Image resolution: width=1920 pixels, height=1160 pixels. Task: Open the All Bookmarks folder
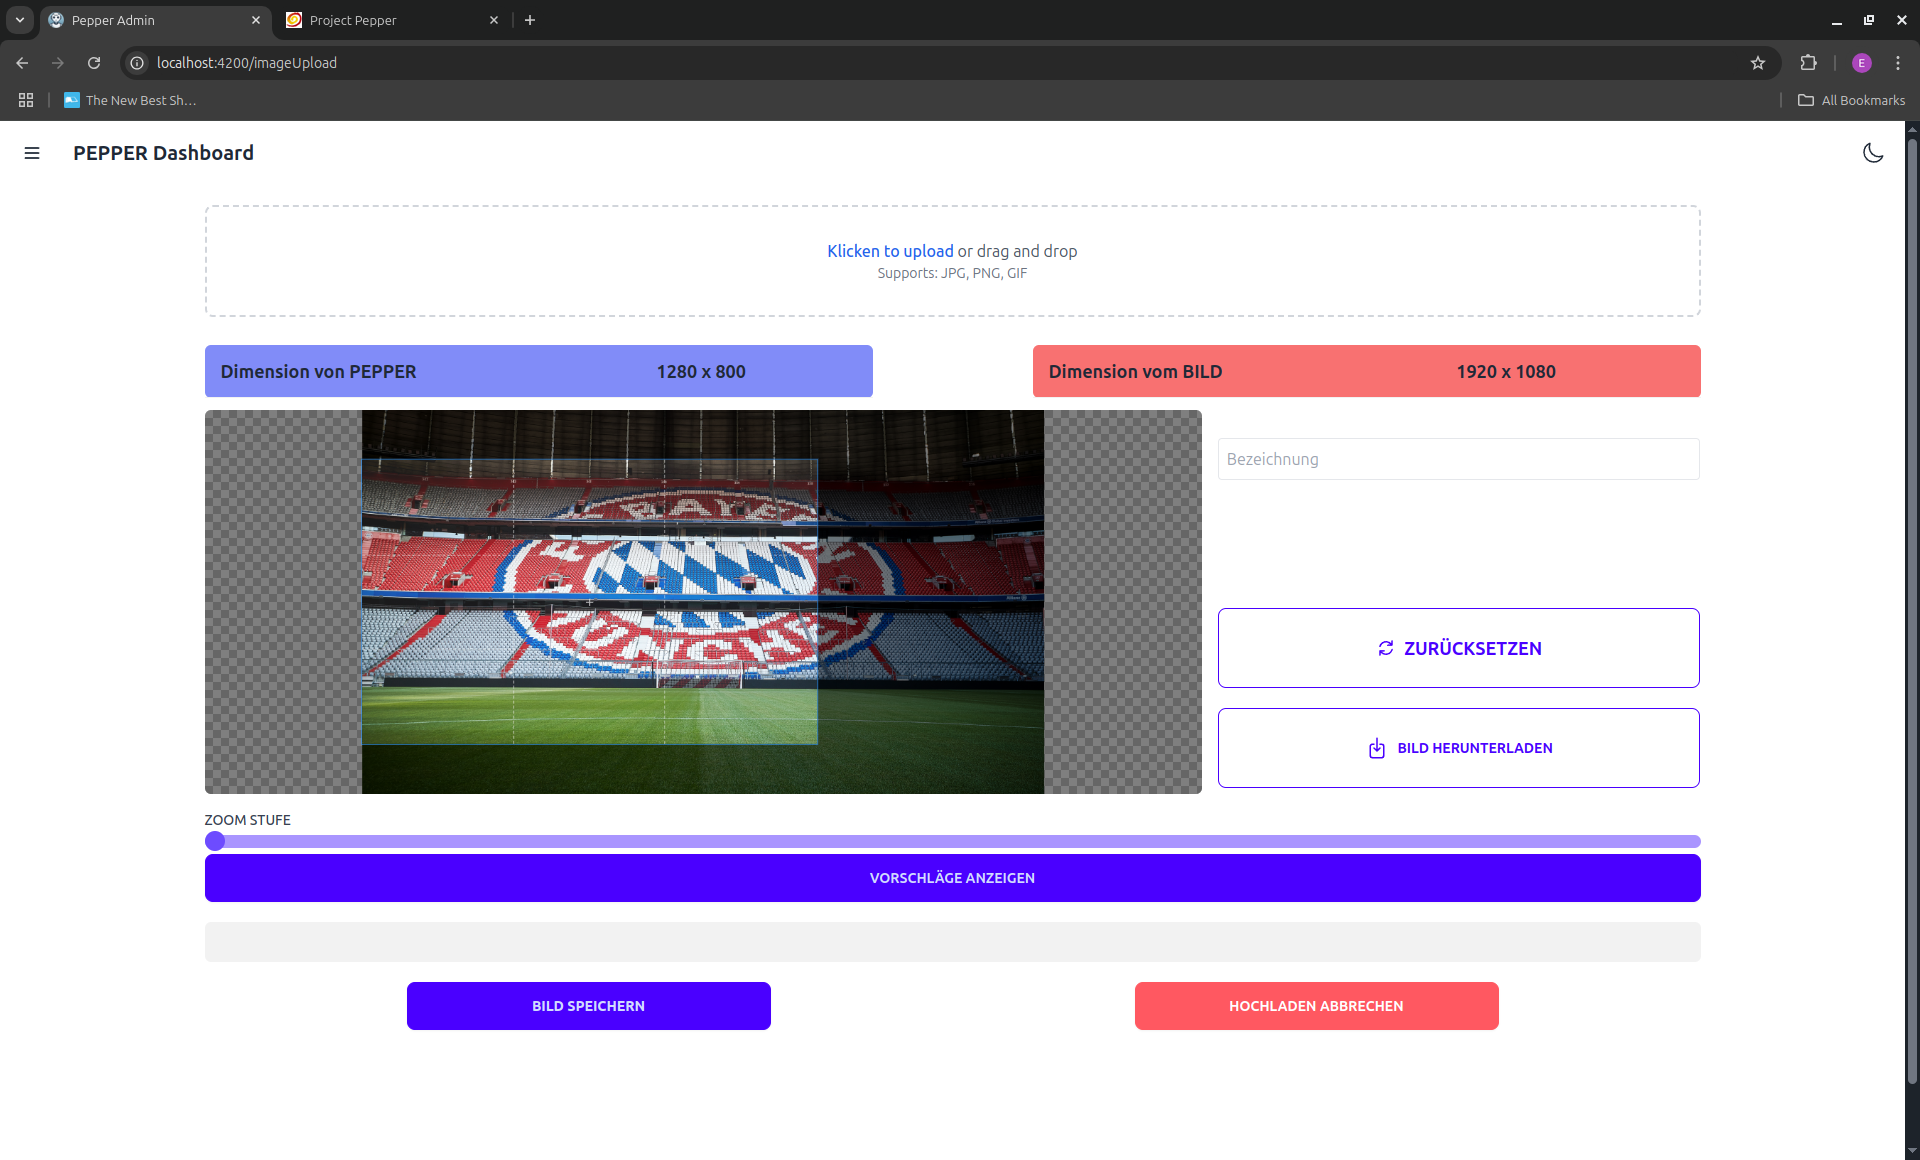pos(1851,100)
